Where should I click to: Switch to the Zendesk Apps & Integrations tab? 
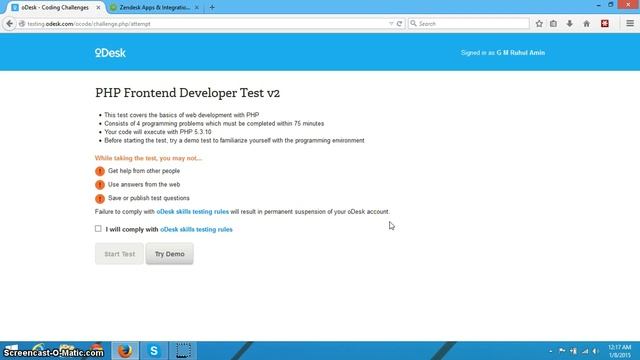click(x=154, y=7)
